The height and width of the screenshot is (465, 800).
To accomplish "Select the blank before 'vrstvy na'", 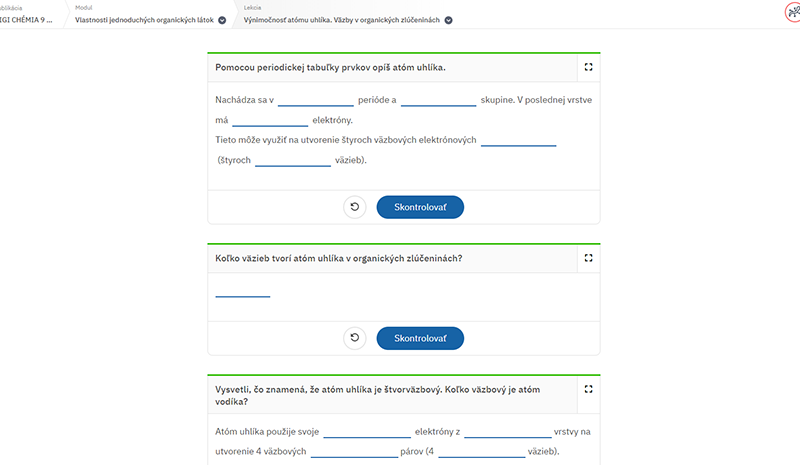I will (x=508, y=432).
